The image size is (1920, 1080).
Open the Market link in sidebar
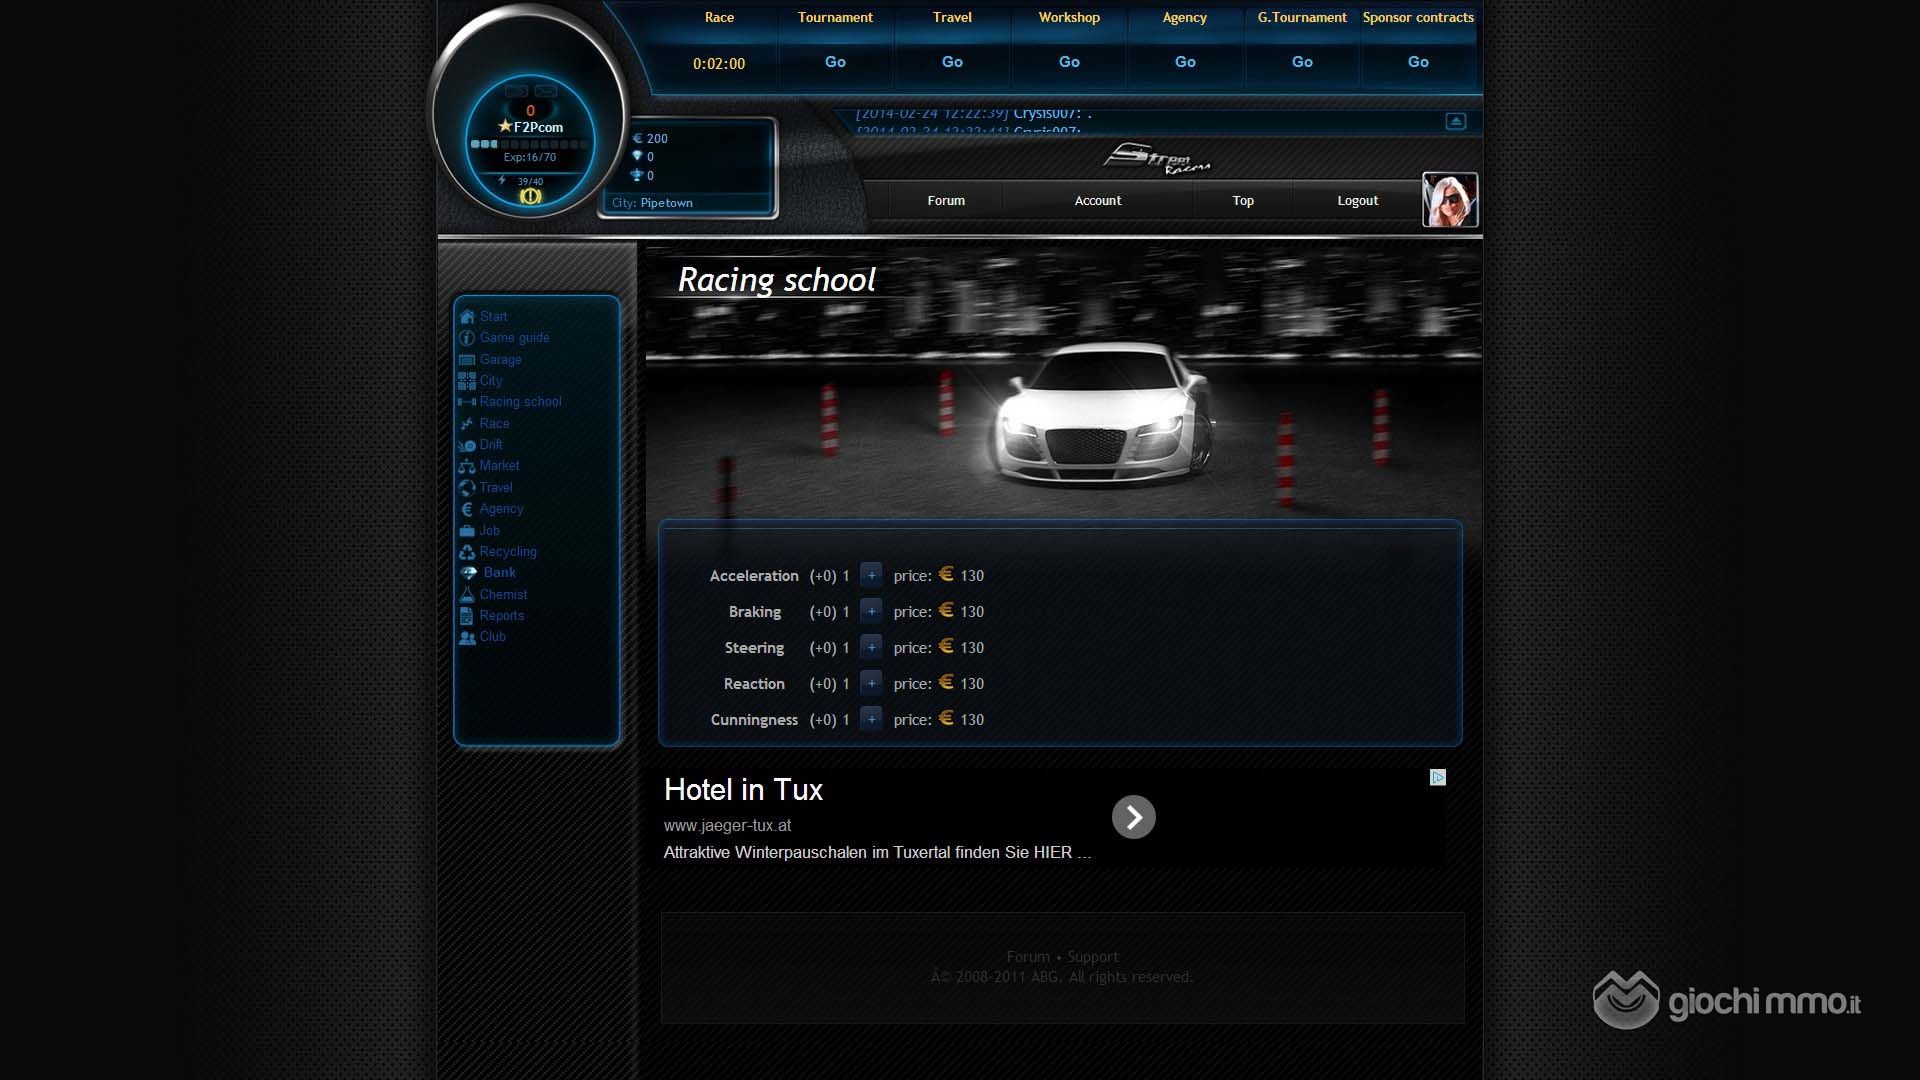pyautogui.click(x=499, y=466)
